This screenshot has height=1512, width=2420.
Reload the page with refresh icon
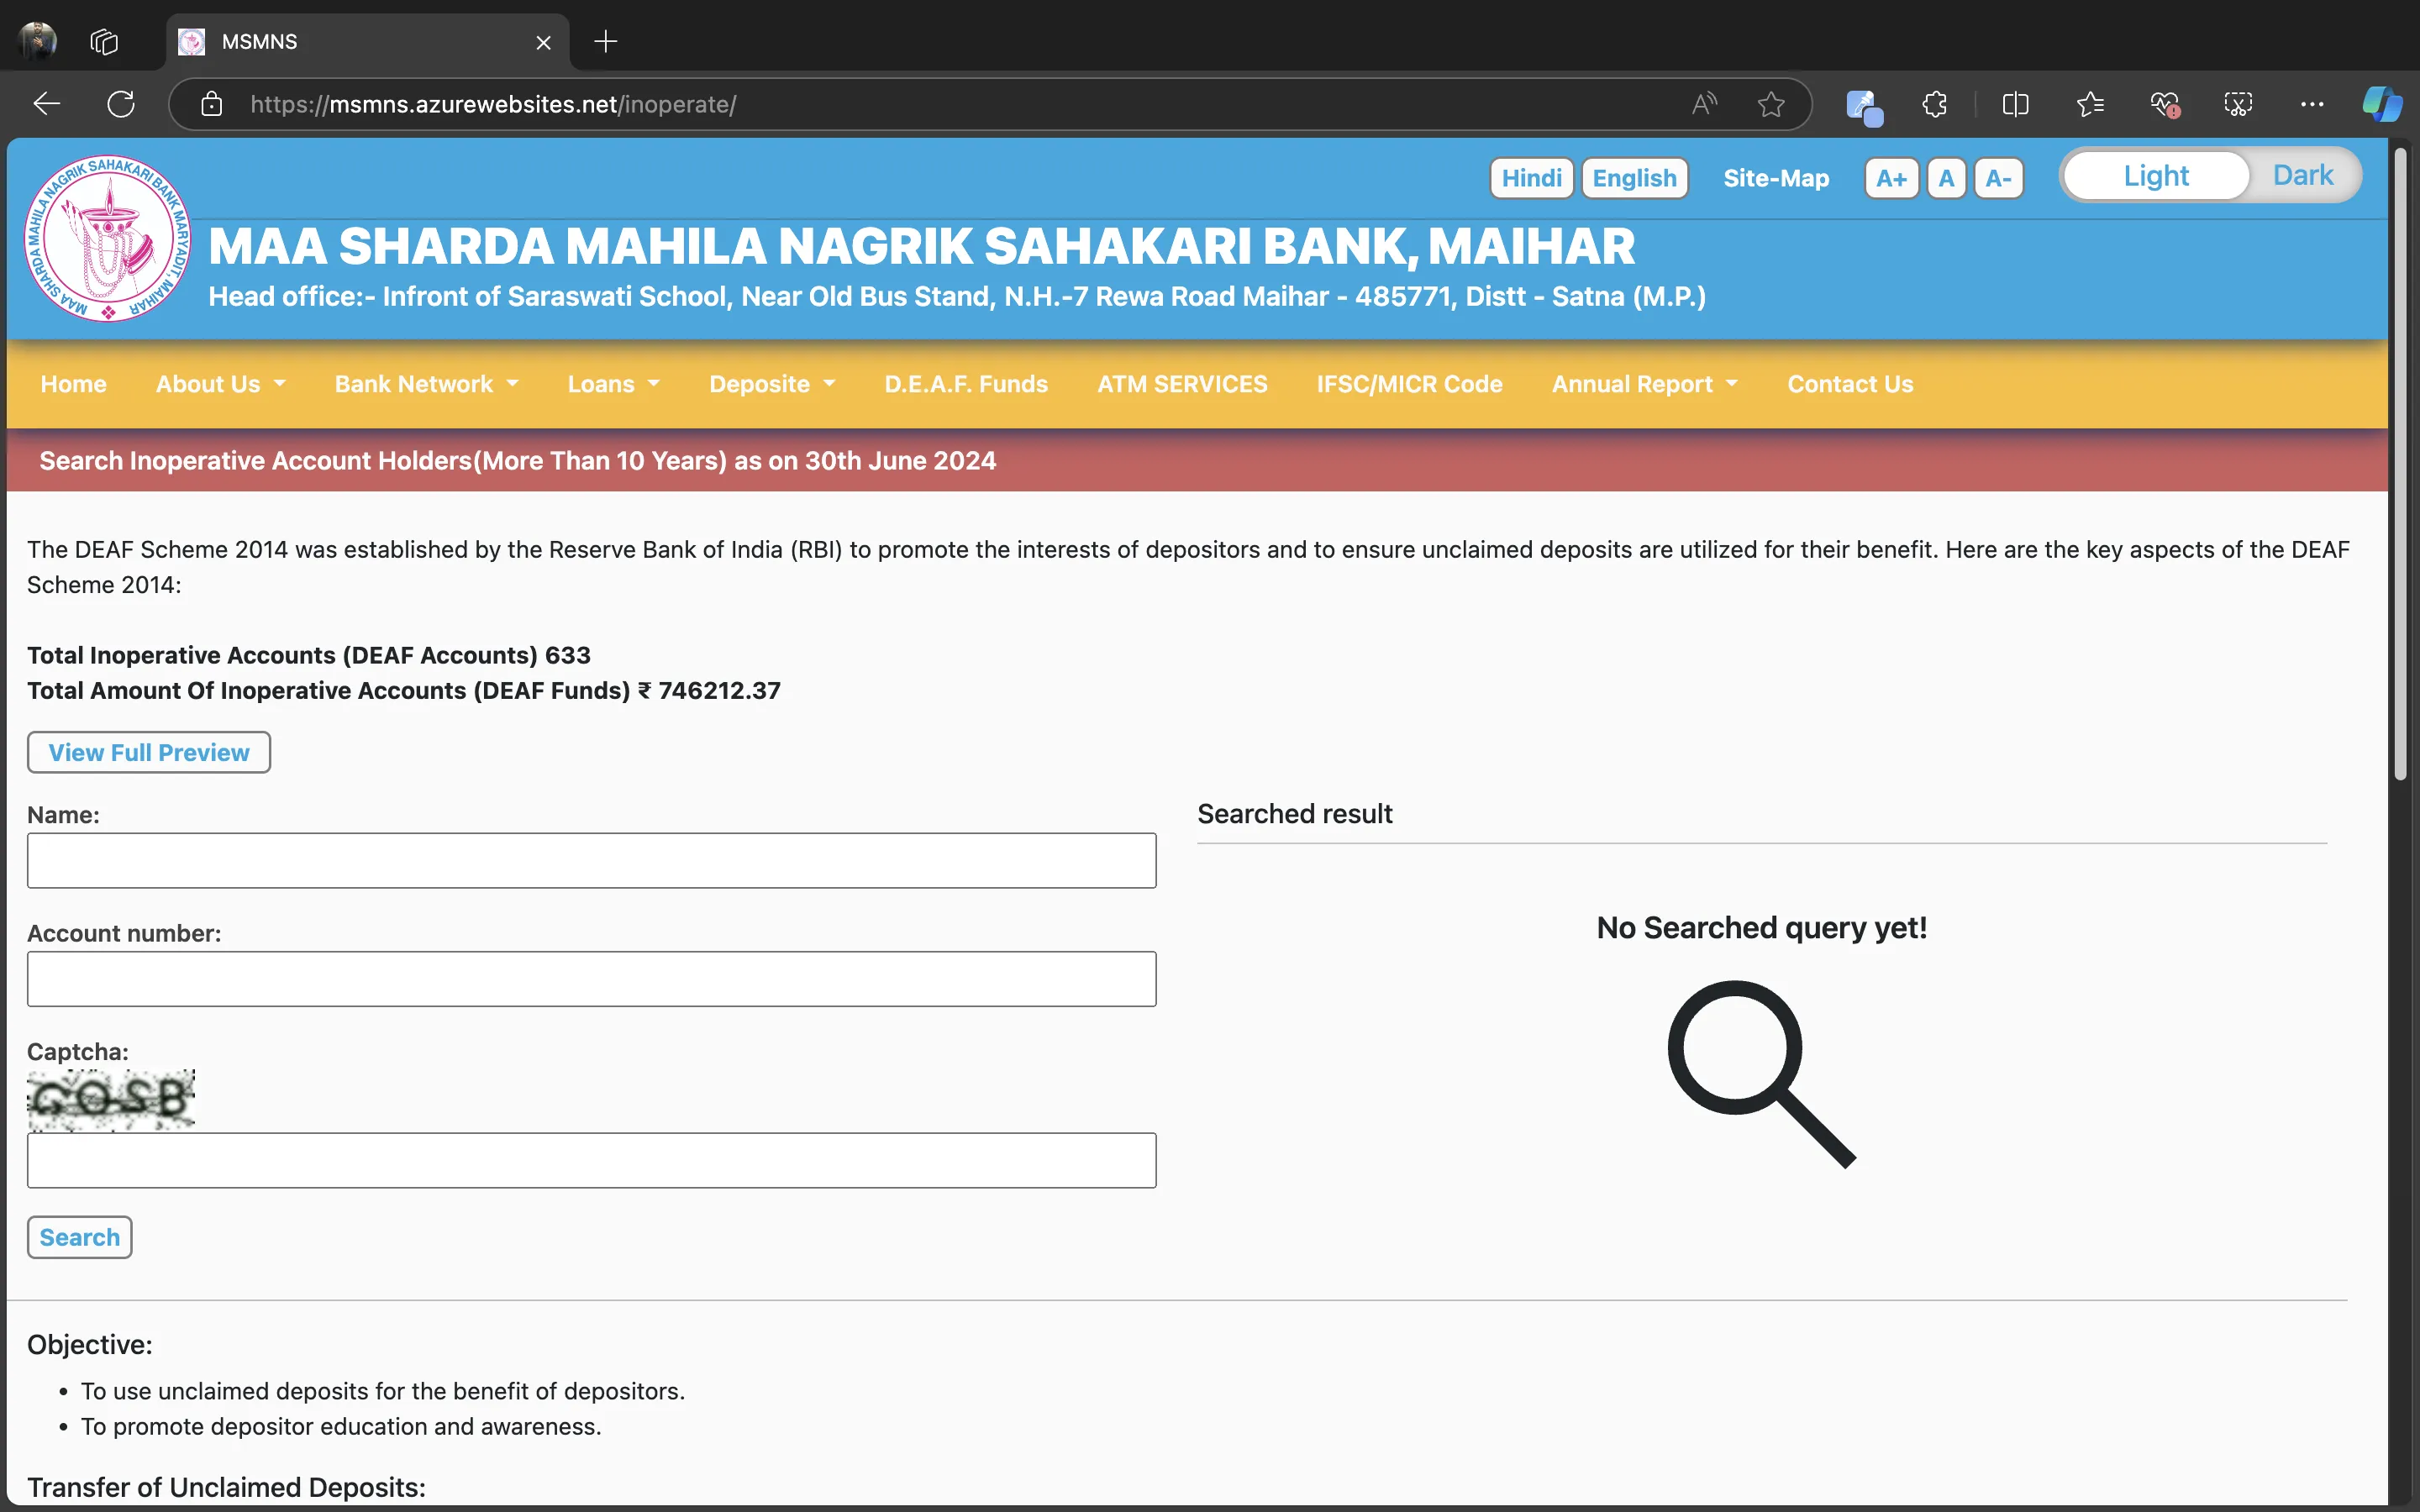click(121, 104)
